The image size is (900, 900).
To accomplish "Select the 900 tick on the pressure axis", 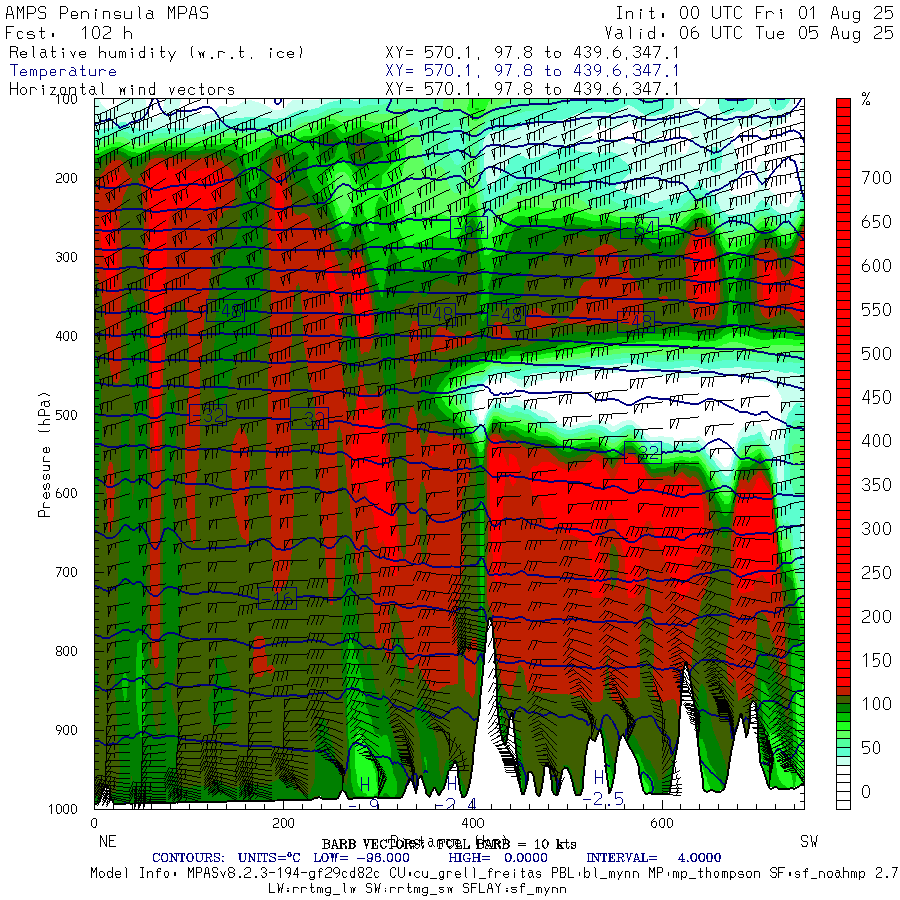I will [66, 730].
